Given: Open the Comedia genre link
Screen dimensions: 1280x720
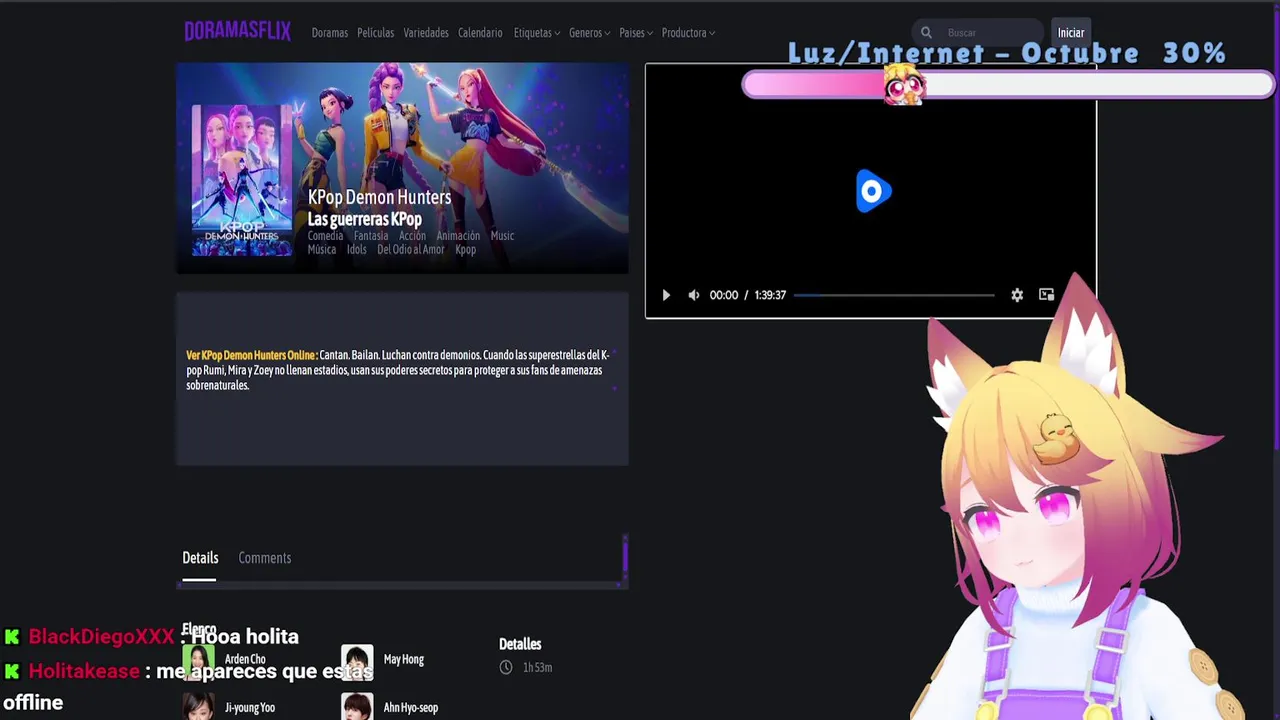Looking at the screenshot, I should pos(325,236).
